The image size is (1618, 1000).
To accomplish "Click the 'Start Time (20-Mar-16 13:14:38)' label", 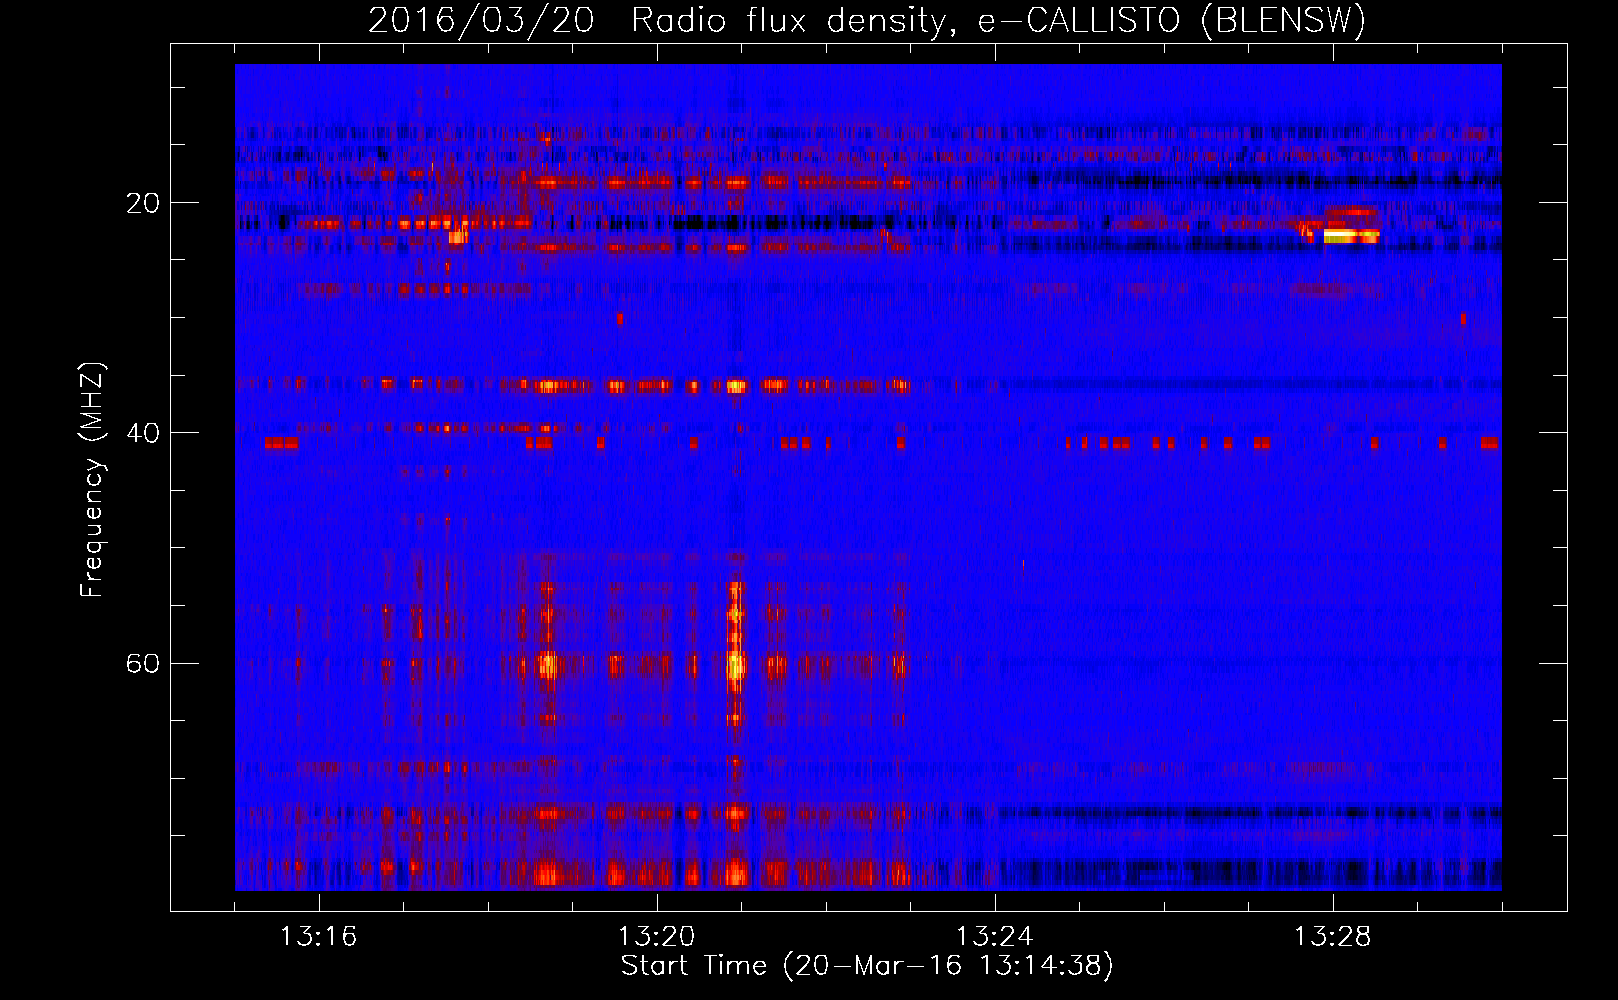I will click(x=867, y=966).
